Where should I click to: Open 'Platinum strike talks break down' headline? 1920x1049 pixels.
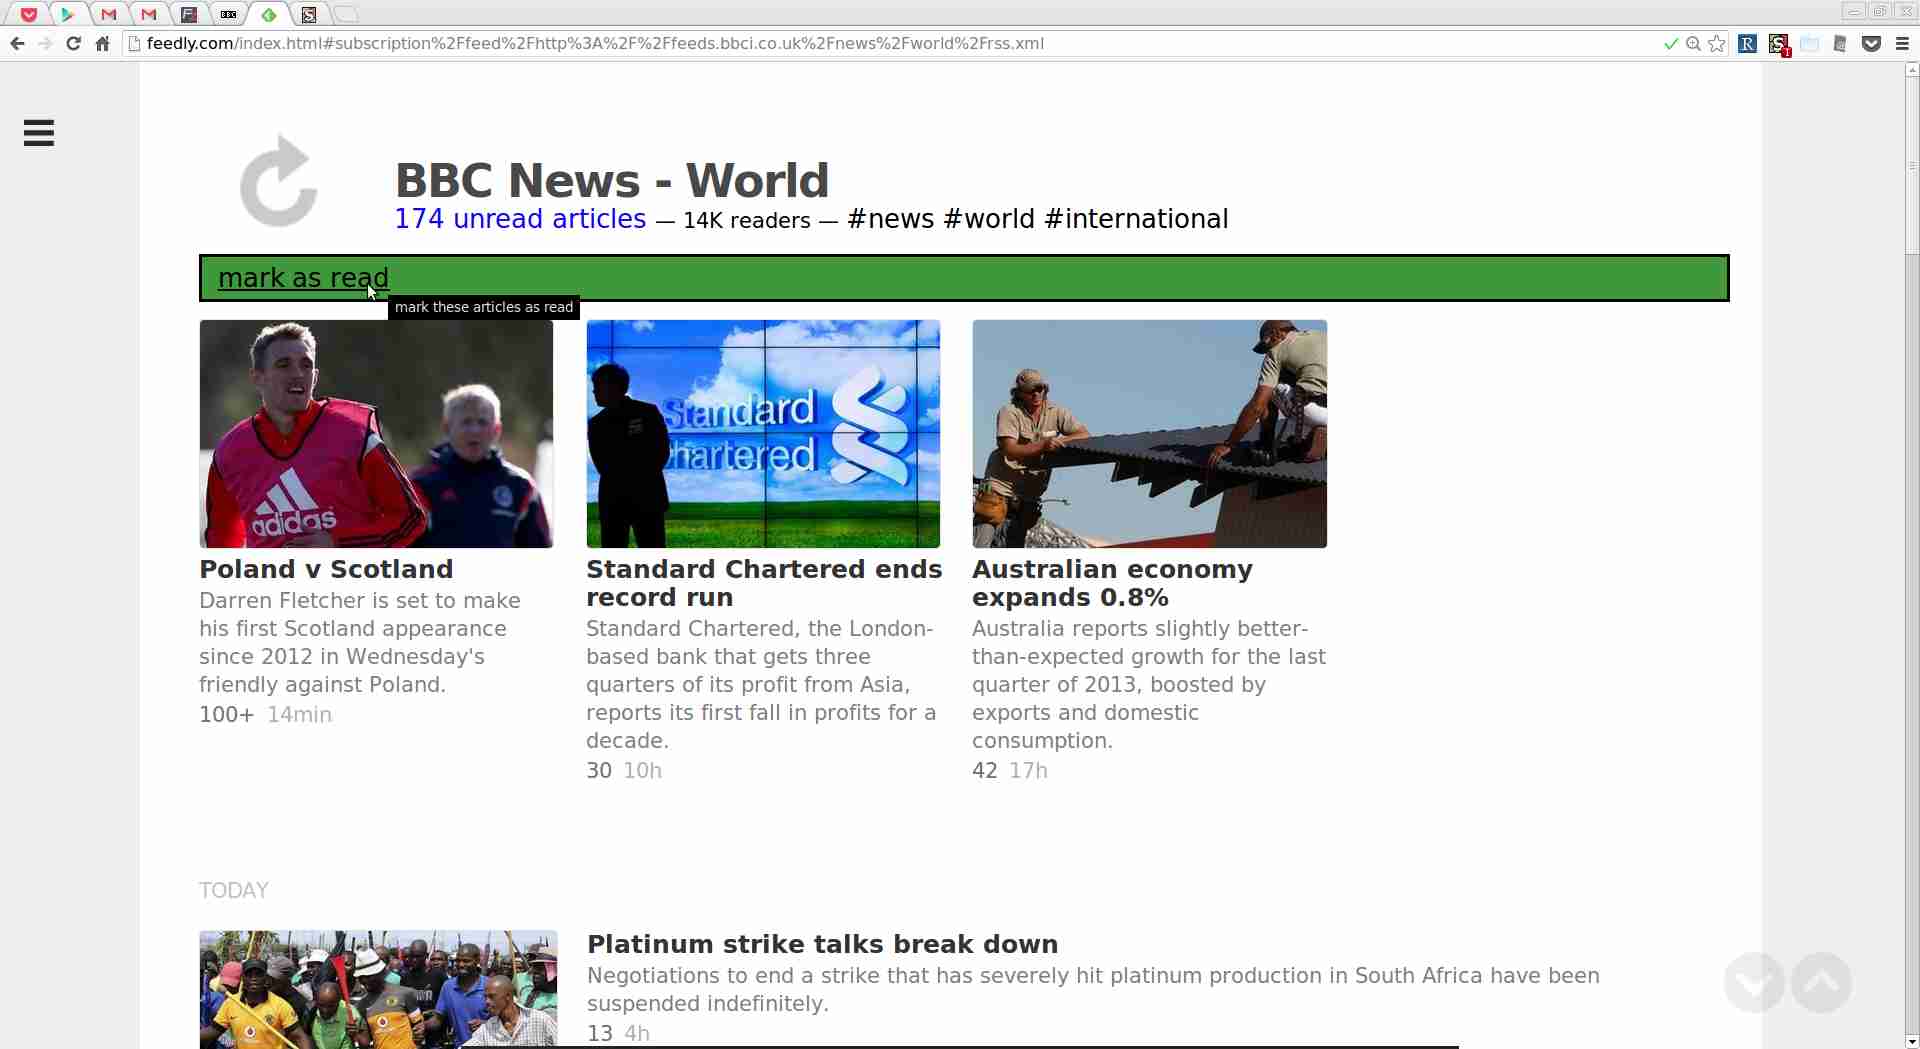coord(822,944)
